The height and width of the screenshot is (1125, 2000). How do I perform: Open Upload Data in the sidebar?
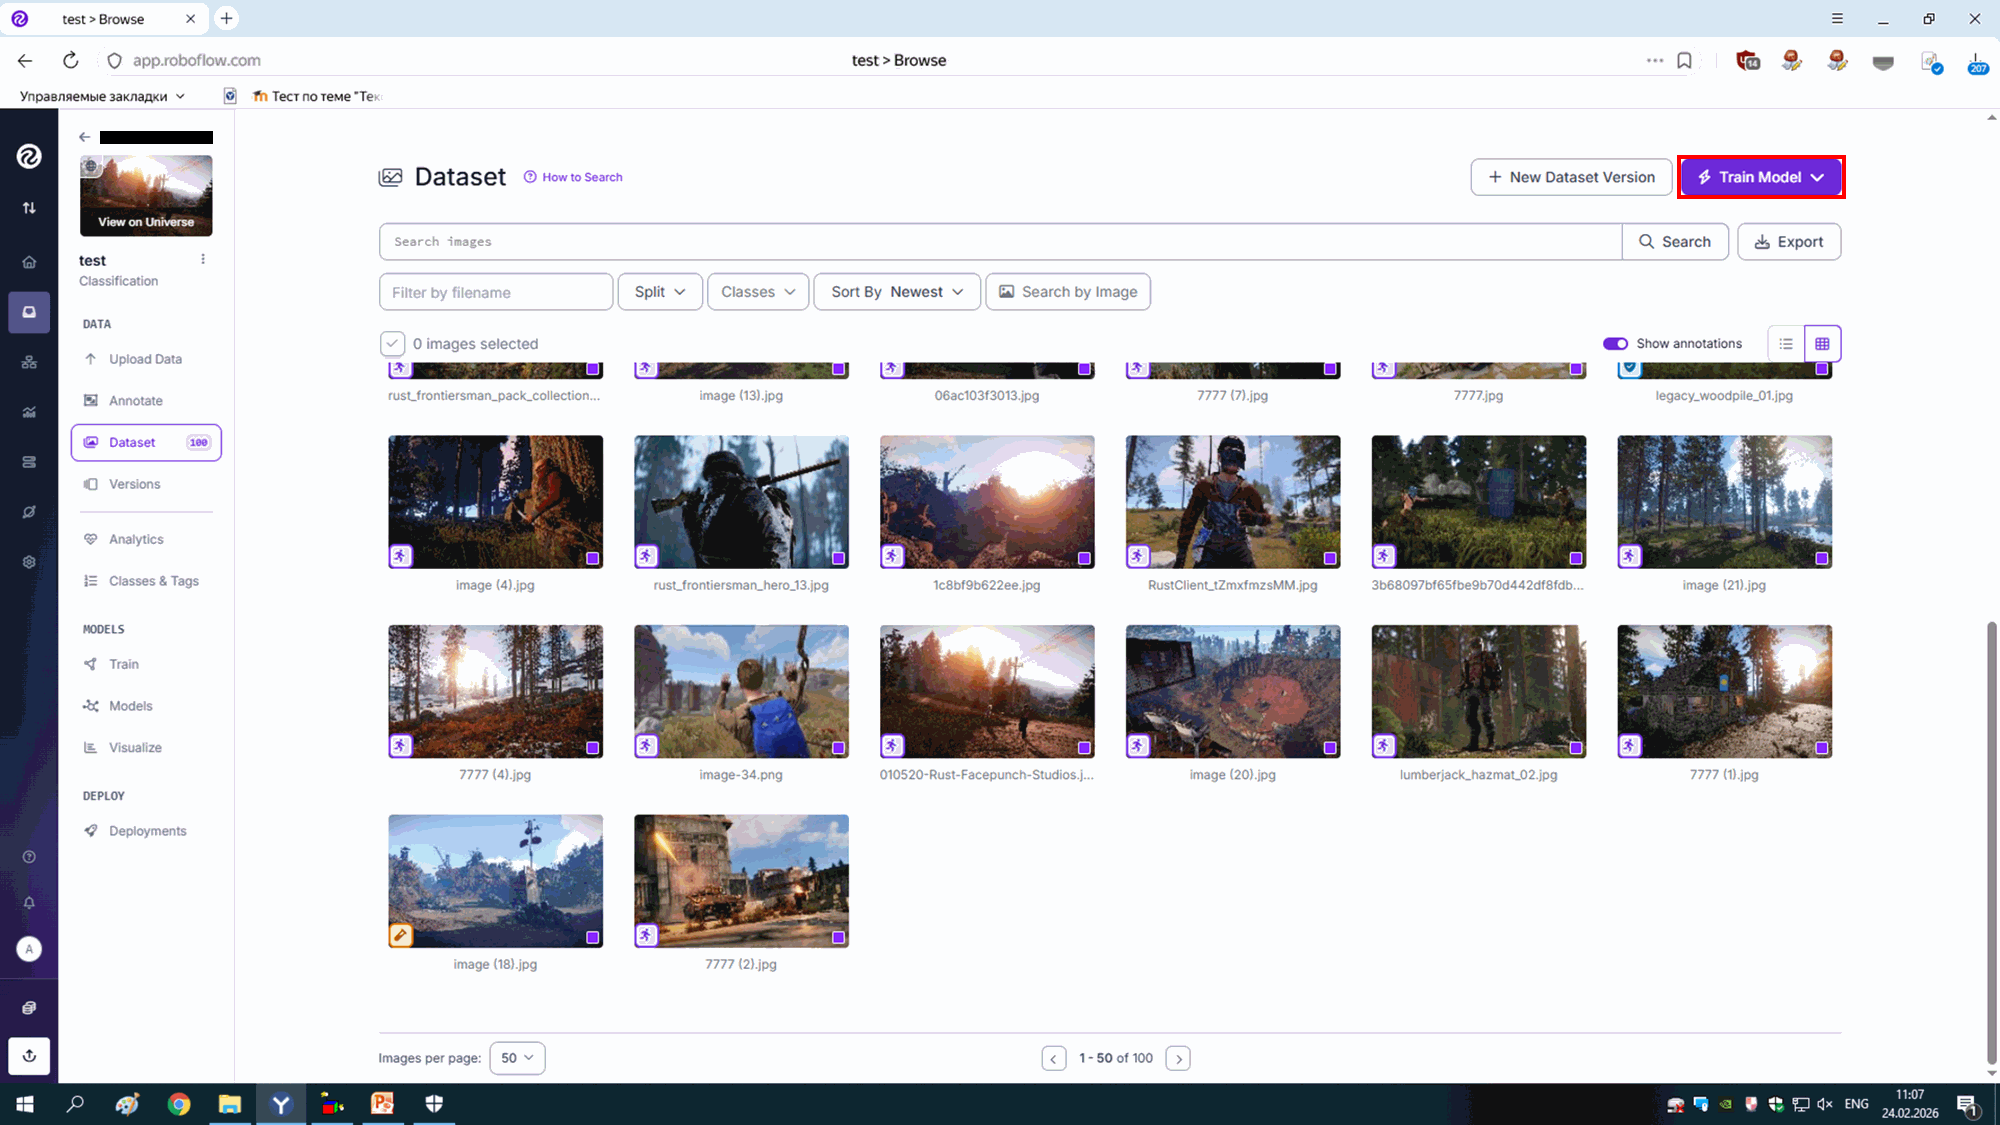tap(146, 359)
